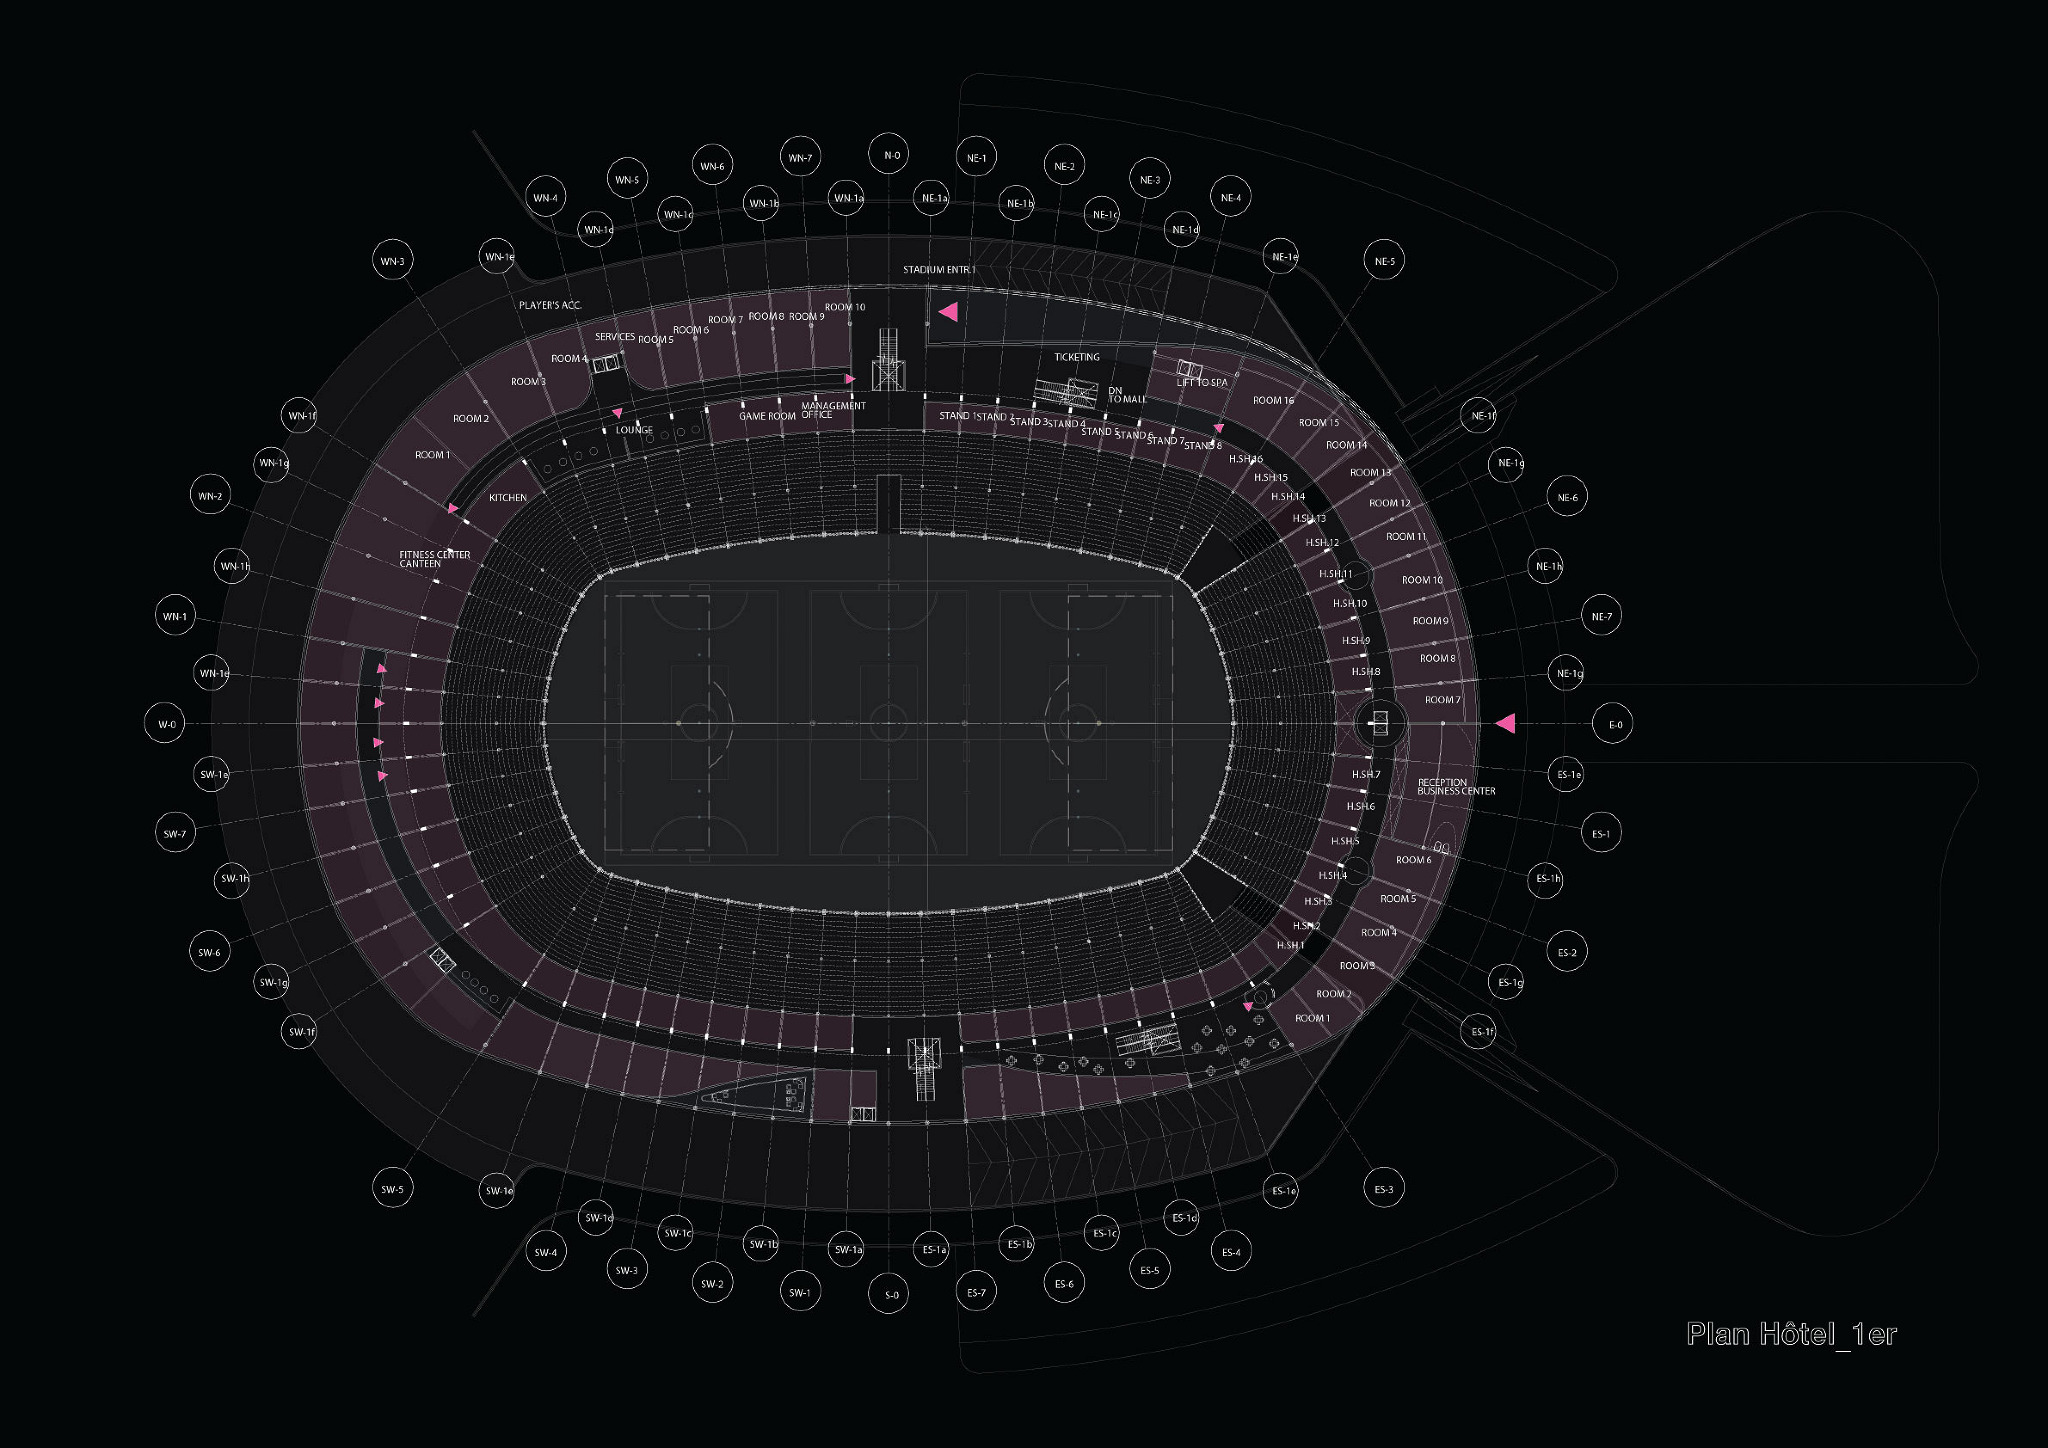
Task: Click the W-0 axis marker
Action: [x=166, y=724]
